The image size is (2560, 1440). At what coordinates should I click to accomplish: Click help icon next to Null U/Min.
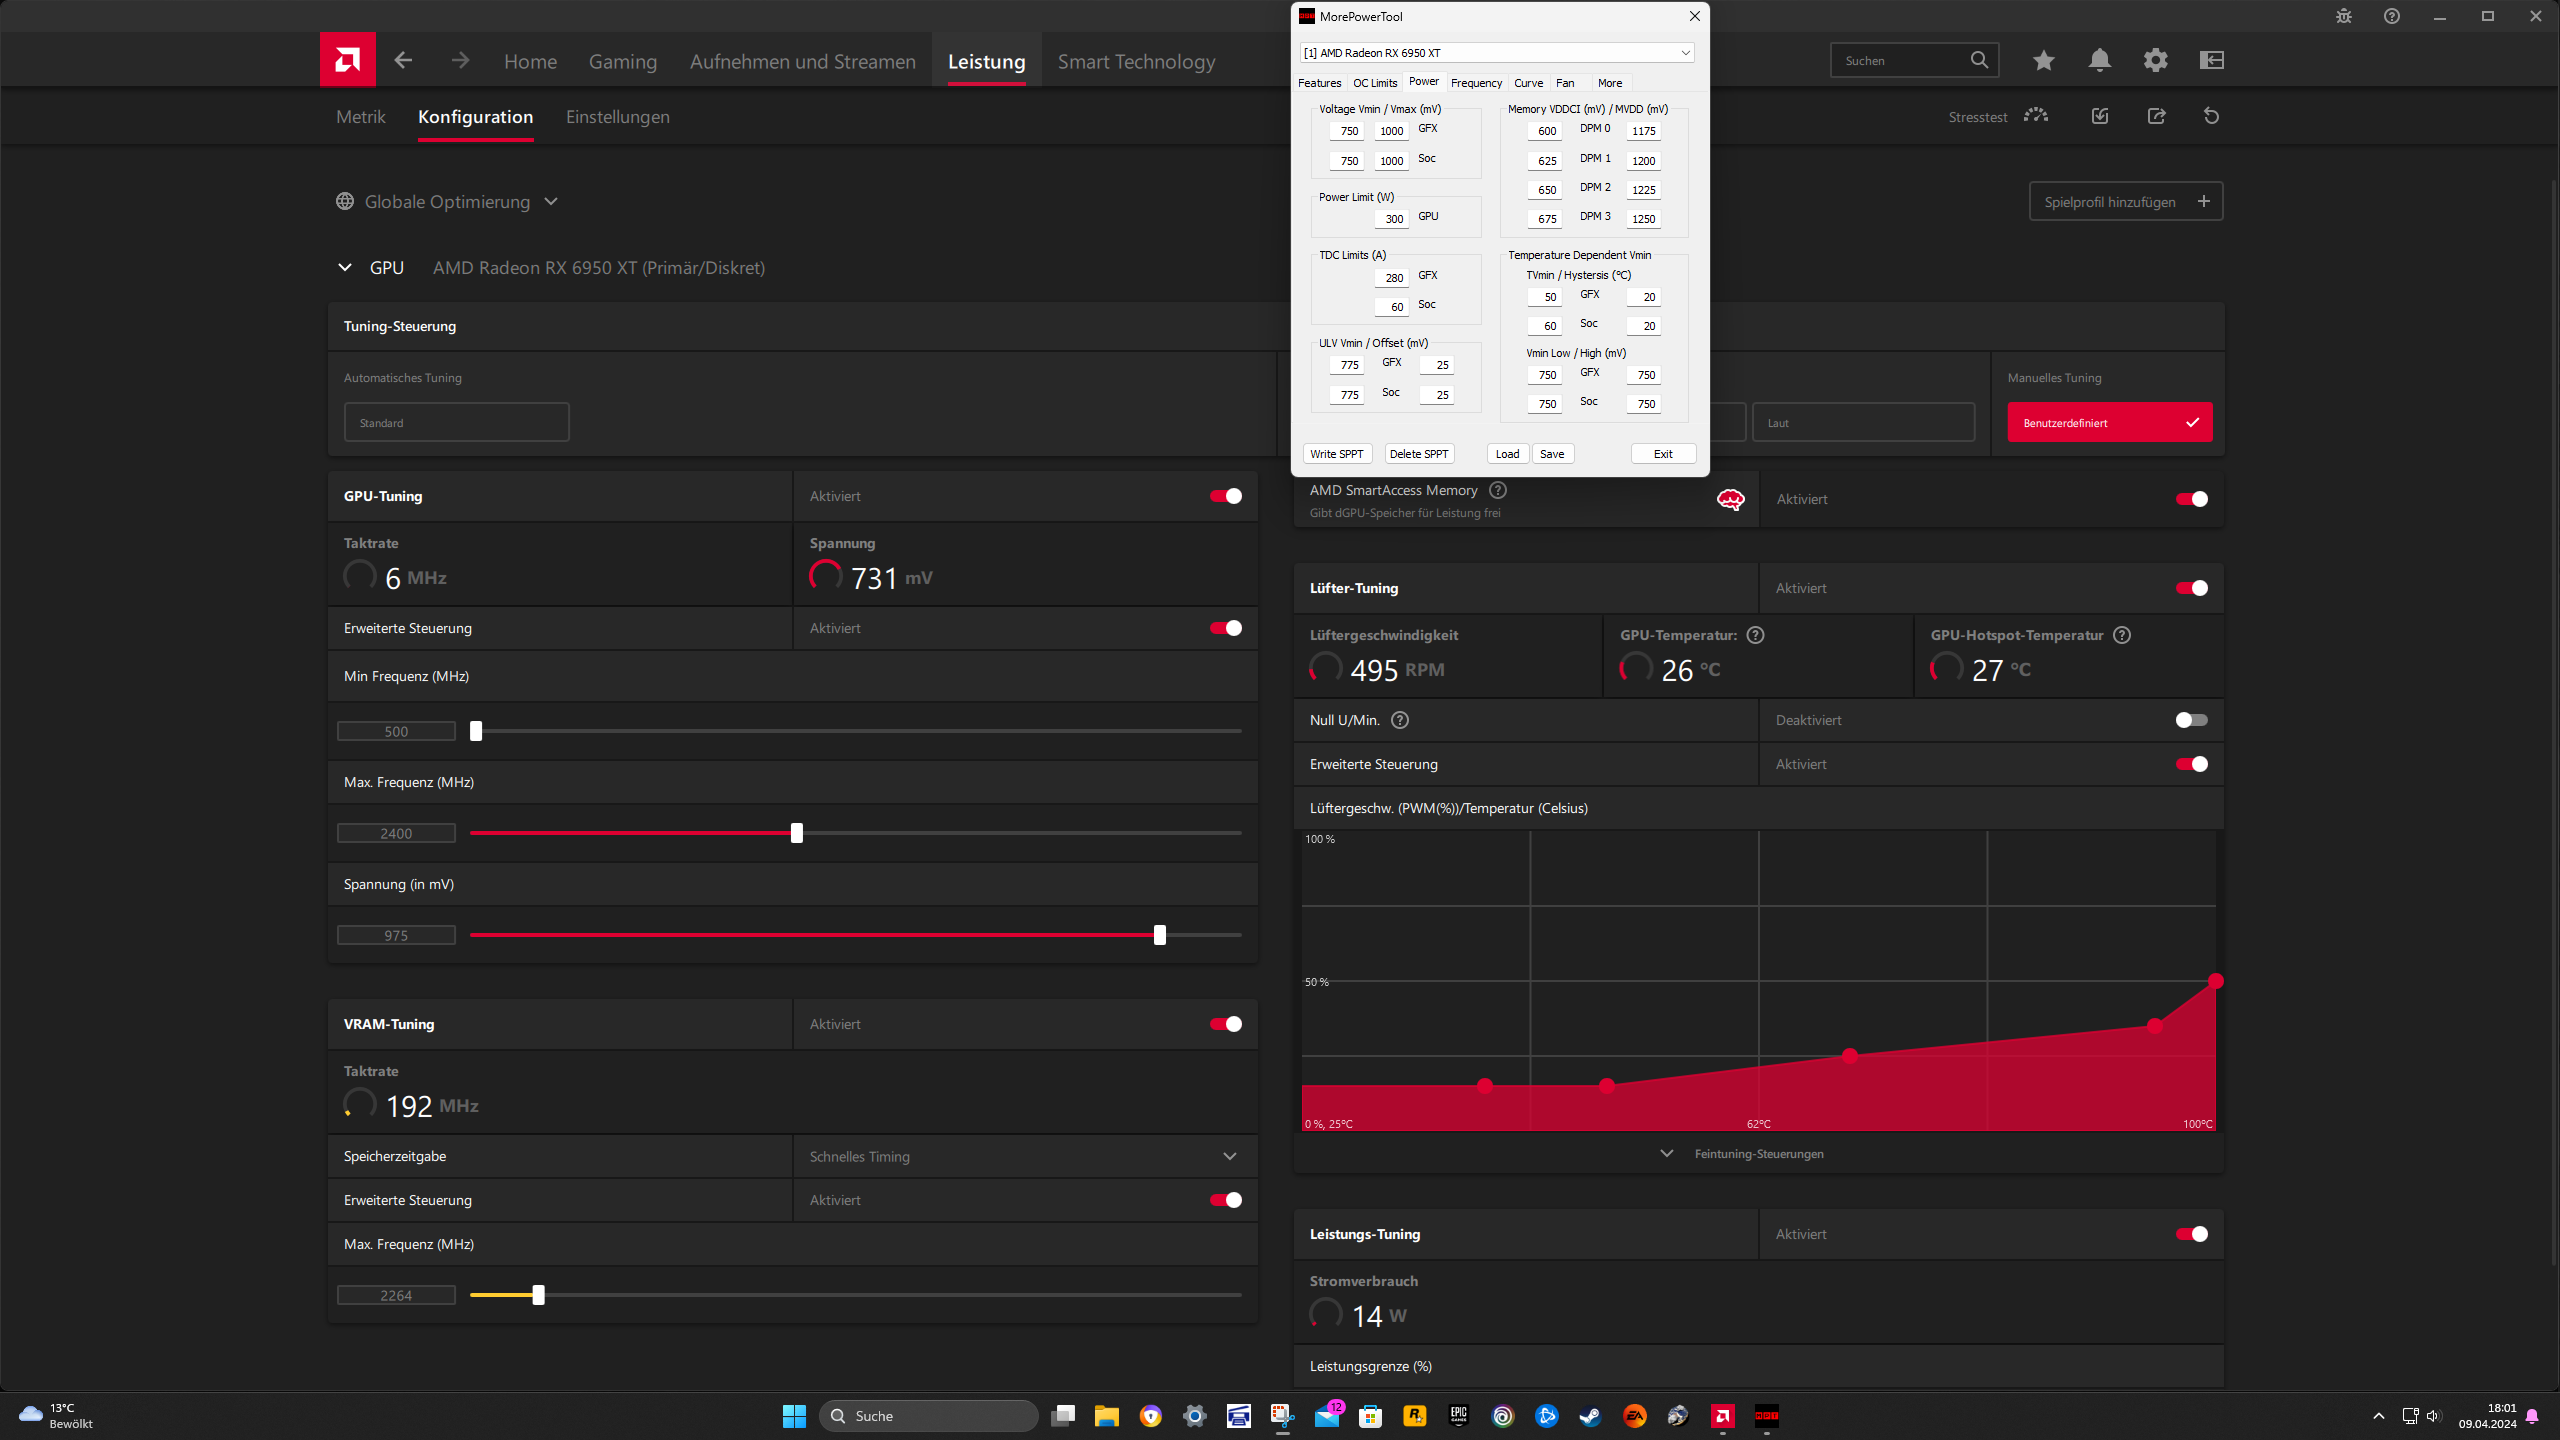pyautogui.click(x=1400, y=720)
